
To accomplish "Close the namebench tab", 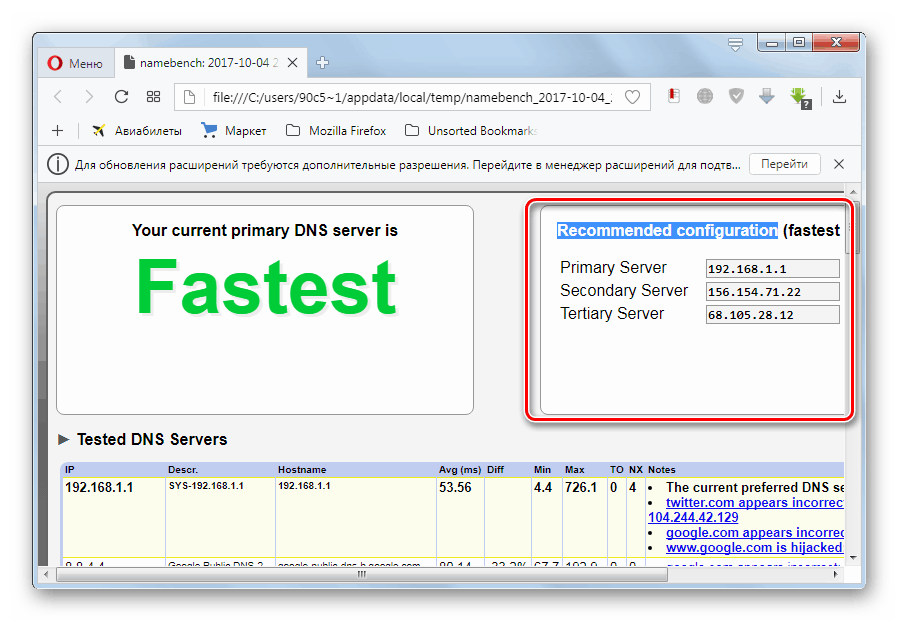I will tap(292, 62).
